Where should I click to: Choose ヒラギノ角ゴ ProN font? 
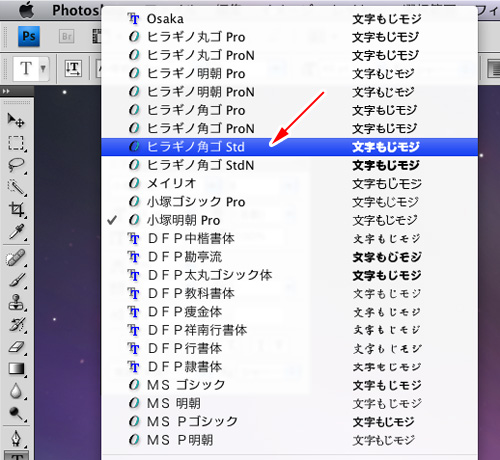pyautogui.click(x=289, y=129)
